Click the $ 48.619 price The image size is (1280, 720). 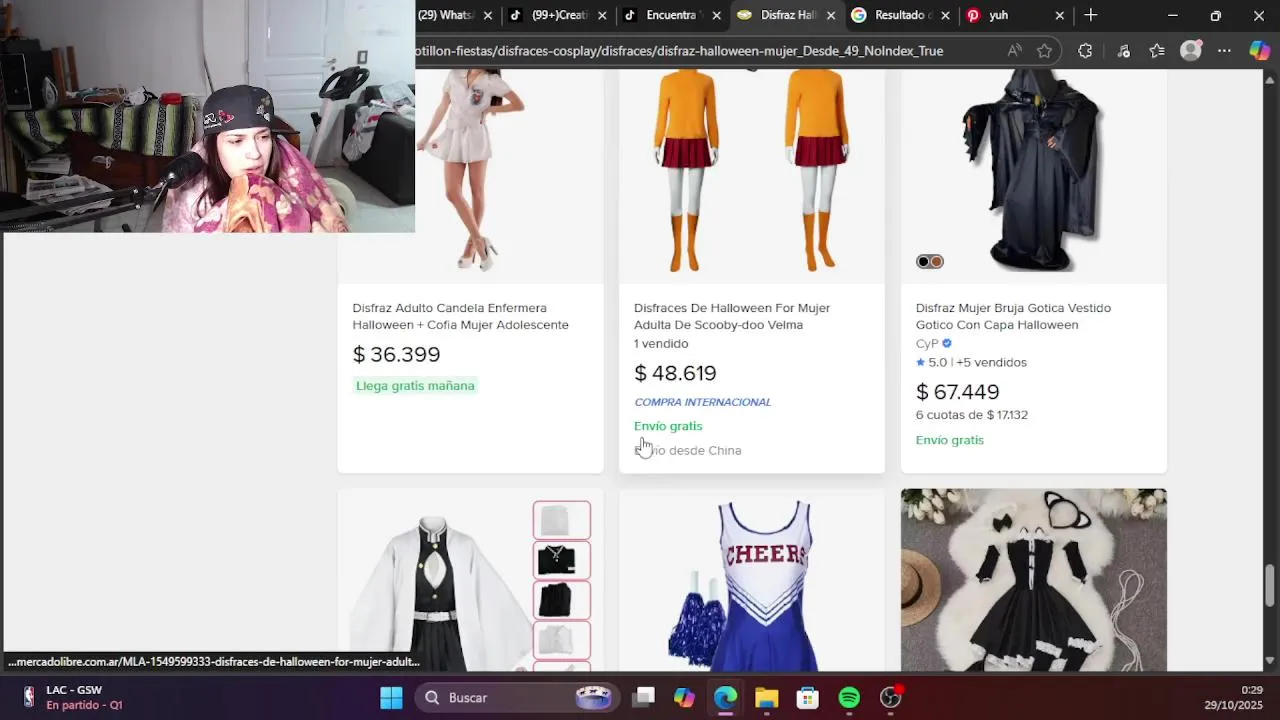click(x=675, y=373)
